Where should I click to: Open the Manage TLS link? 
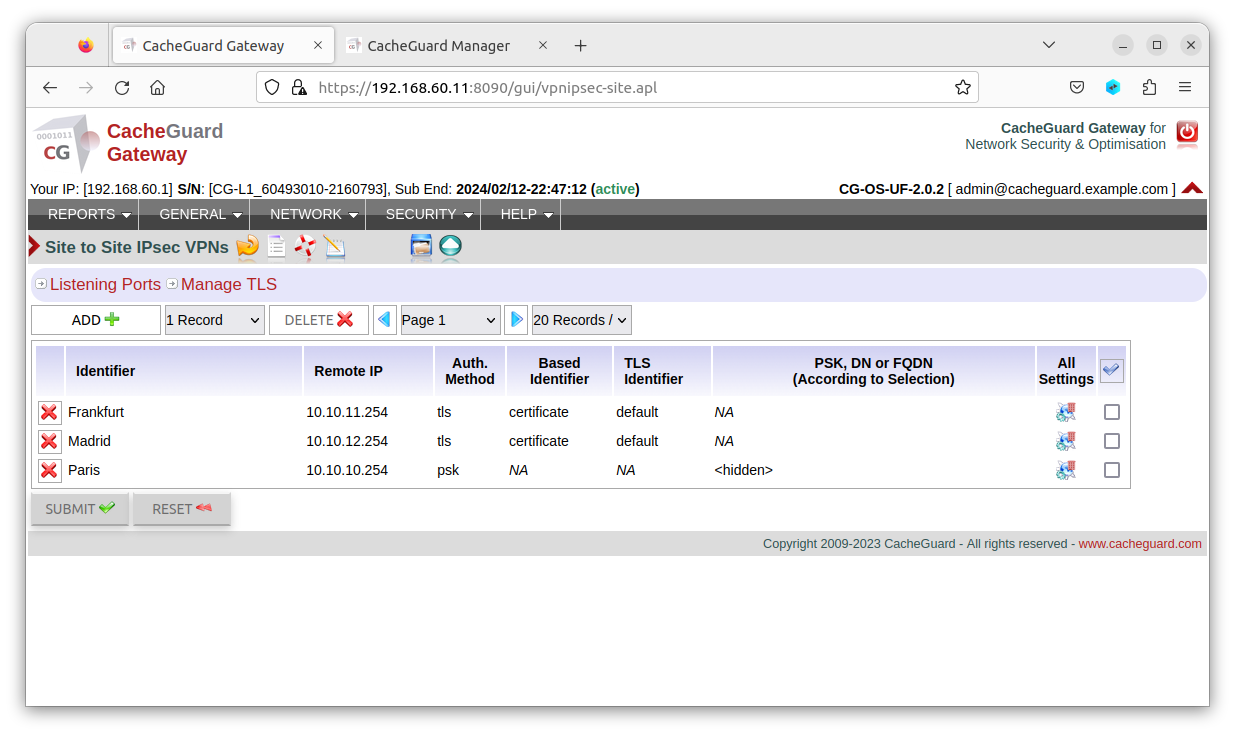click(x=229, y=284)
